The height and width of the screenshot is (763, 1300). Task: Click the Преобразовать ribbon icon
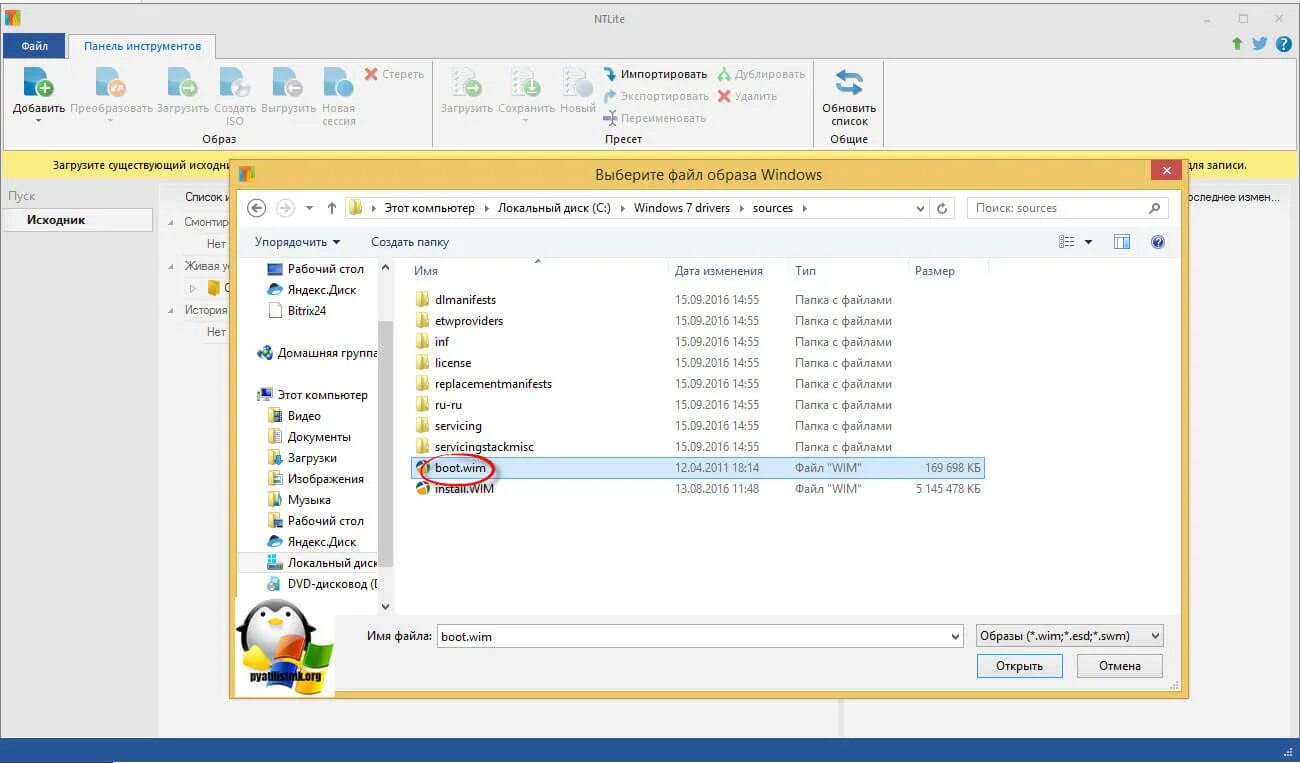[x=110, y=82]
